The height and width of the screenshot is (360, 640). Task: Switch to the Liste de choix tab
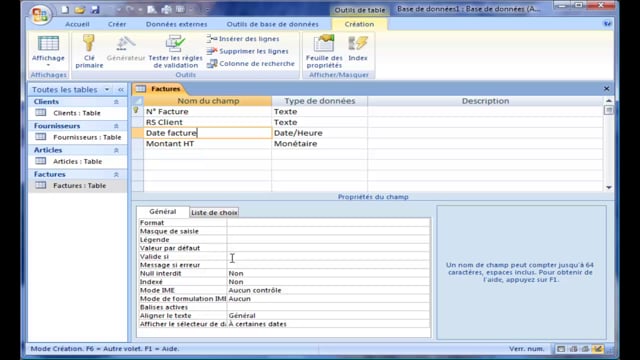pos(214,212)
